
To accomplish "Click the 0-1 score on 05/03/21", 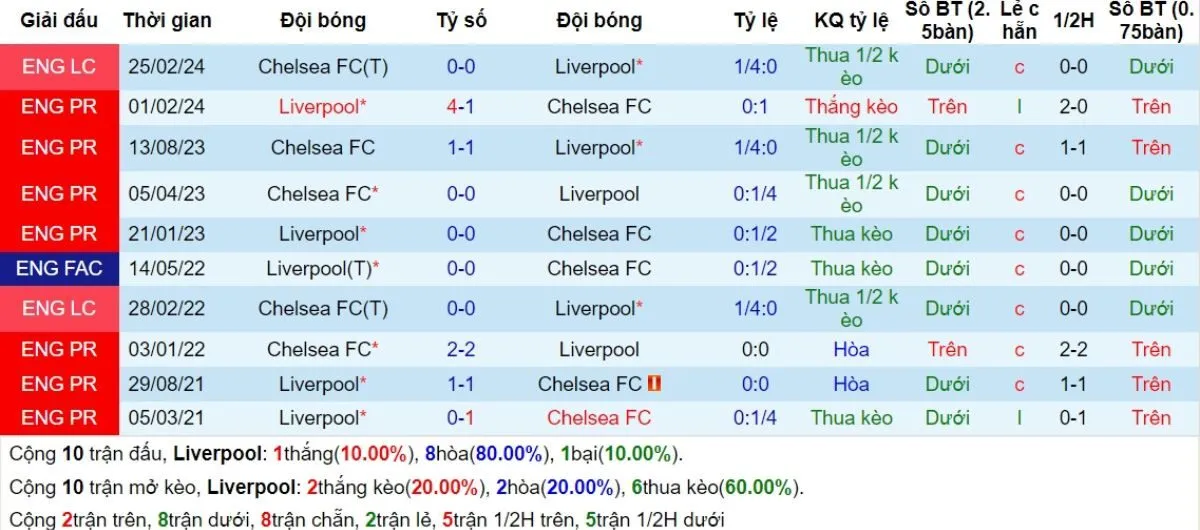I will coord(461,417).
